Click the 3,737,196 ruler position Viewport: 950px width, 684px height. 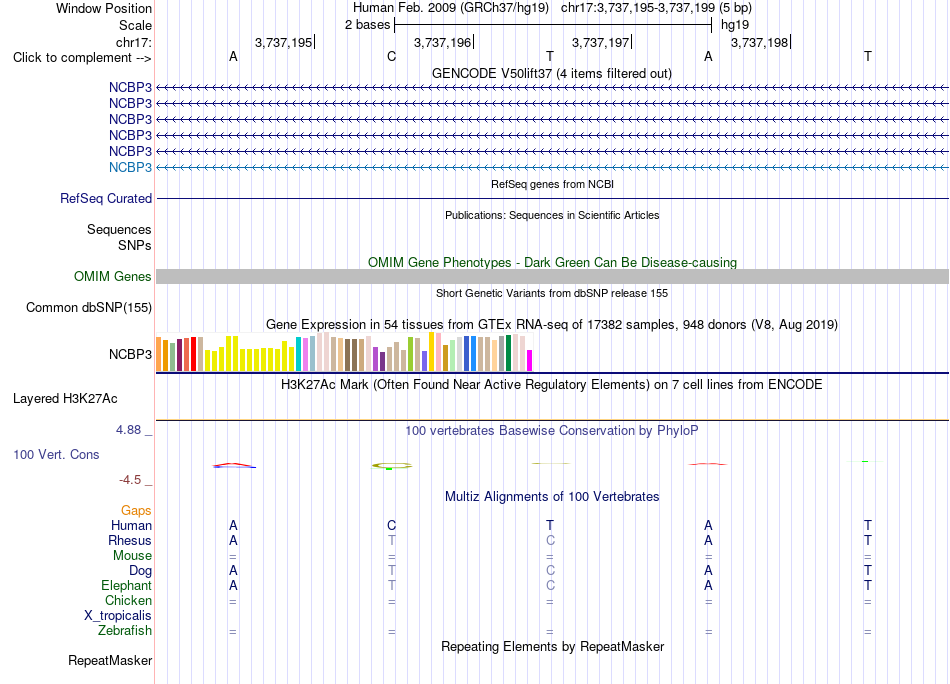442,42
